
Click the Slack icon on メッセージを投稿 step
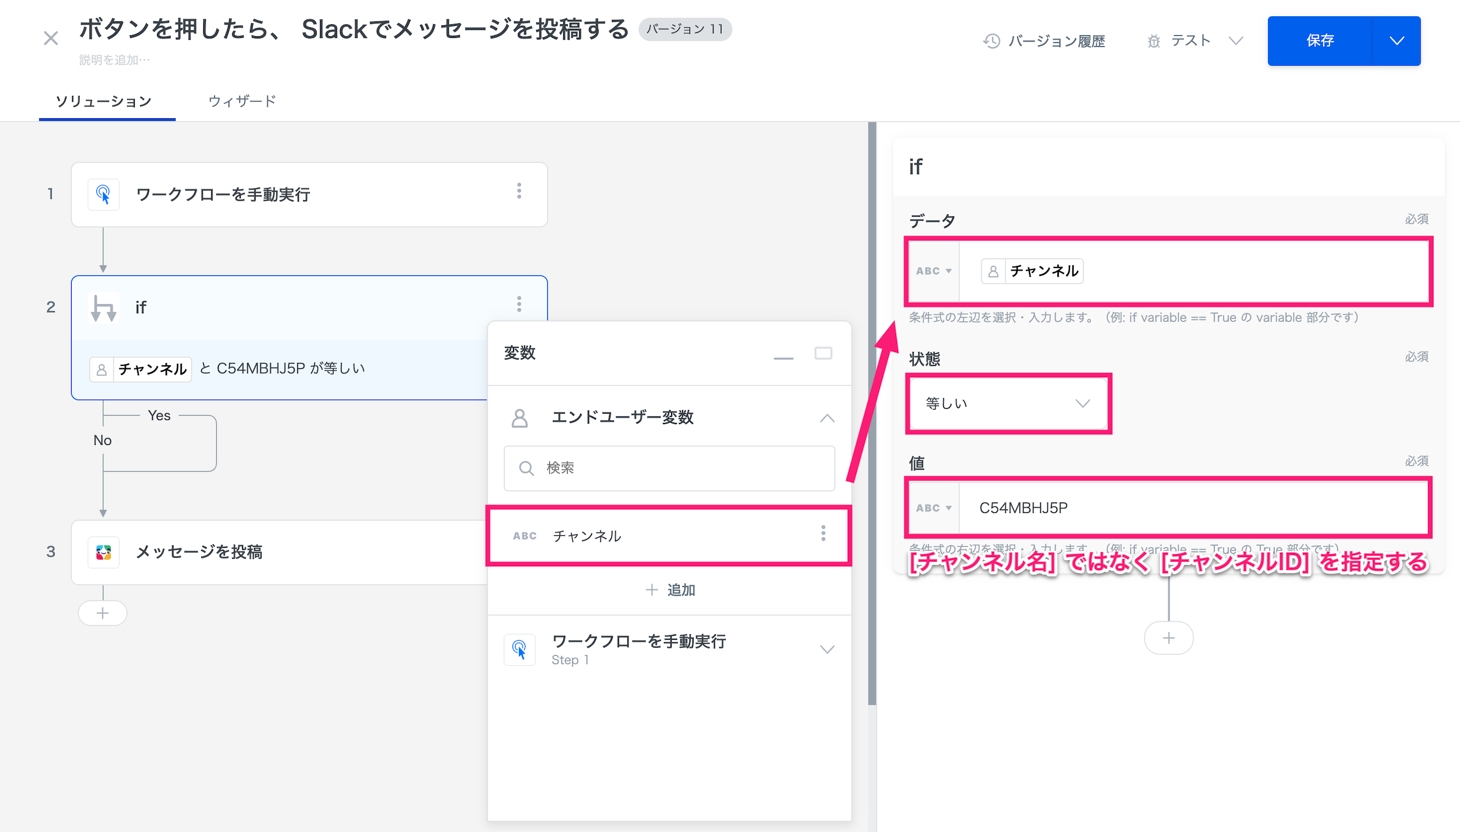point(104,552)
